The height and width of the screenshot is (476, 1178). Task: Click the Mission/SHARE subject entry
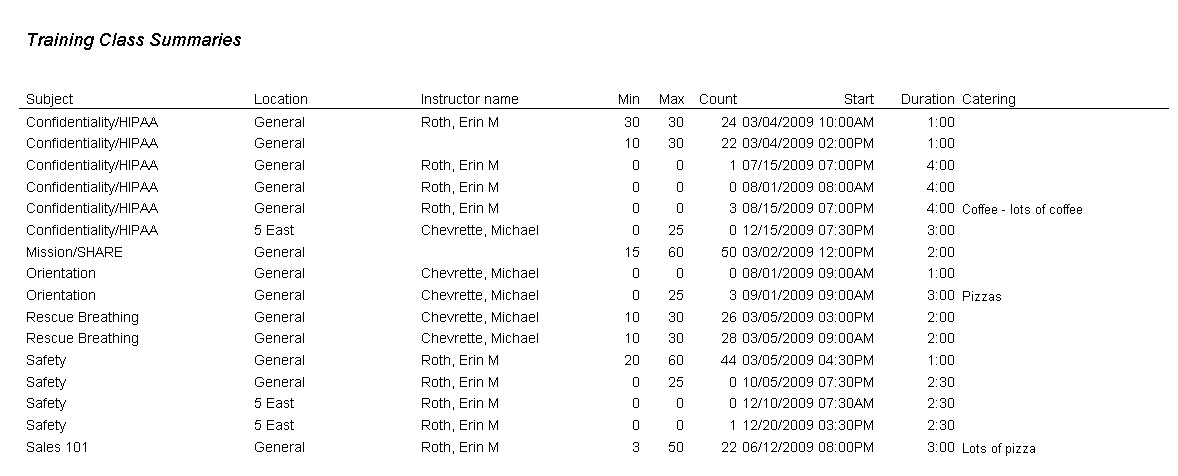coord(74,252)
